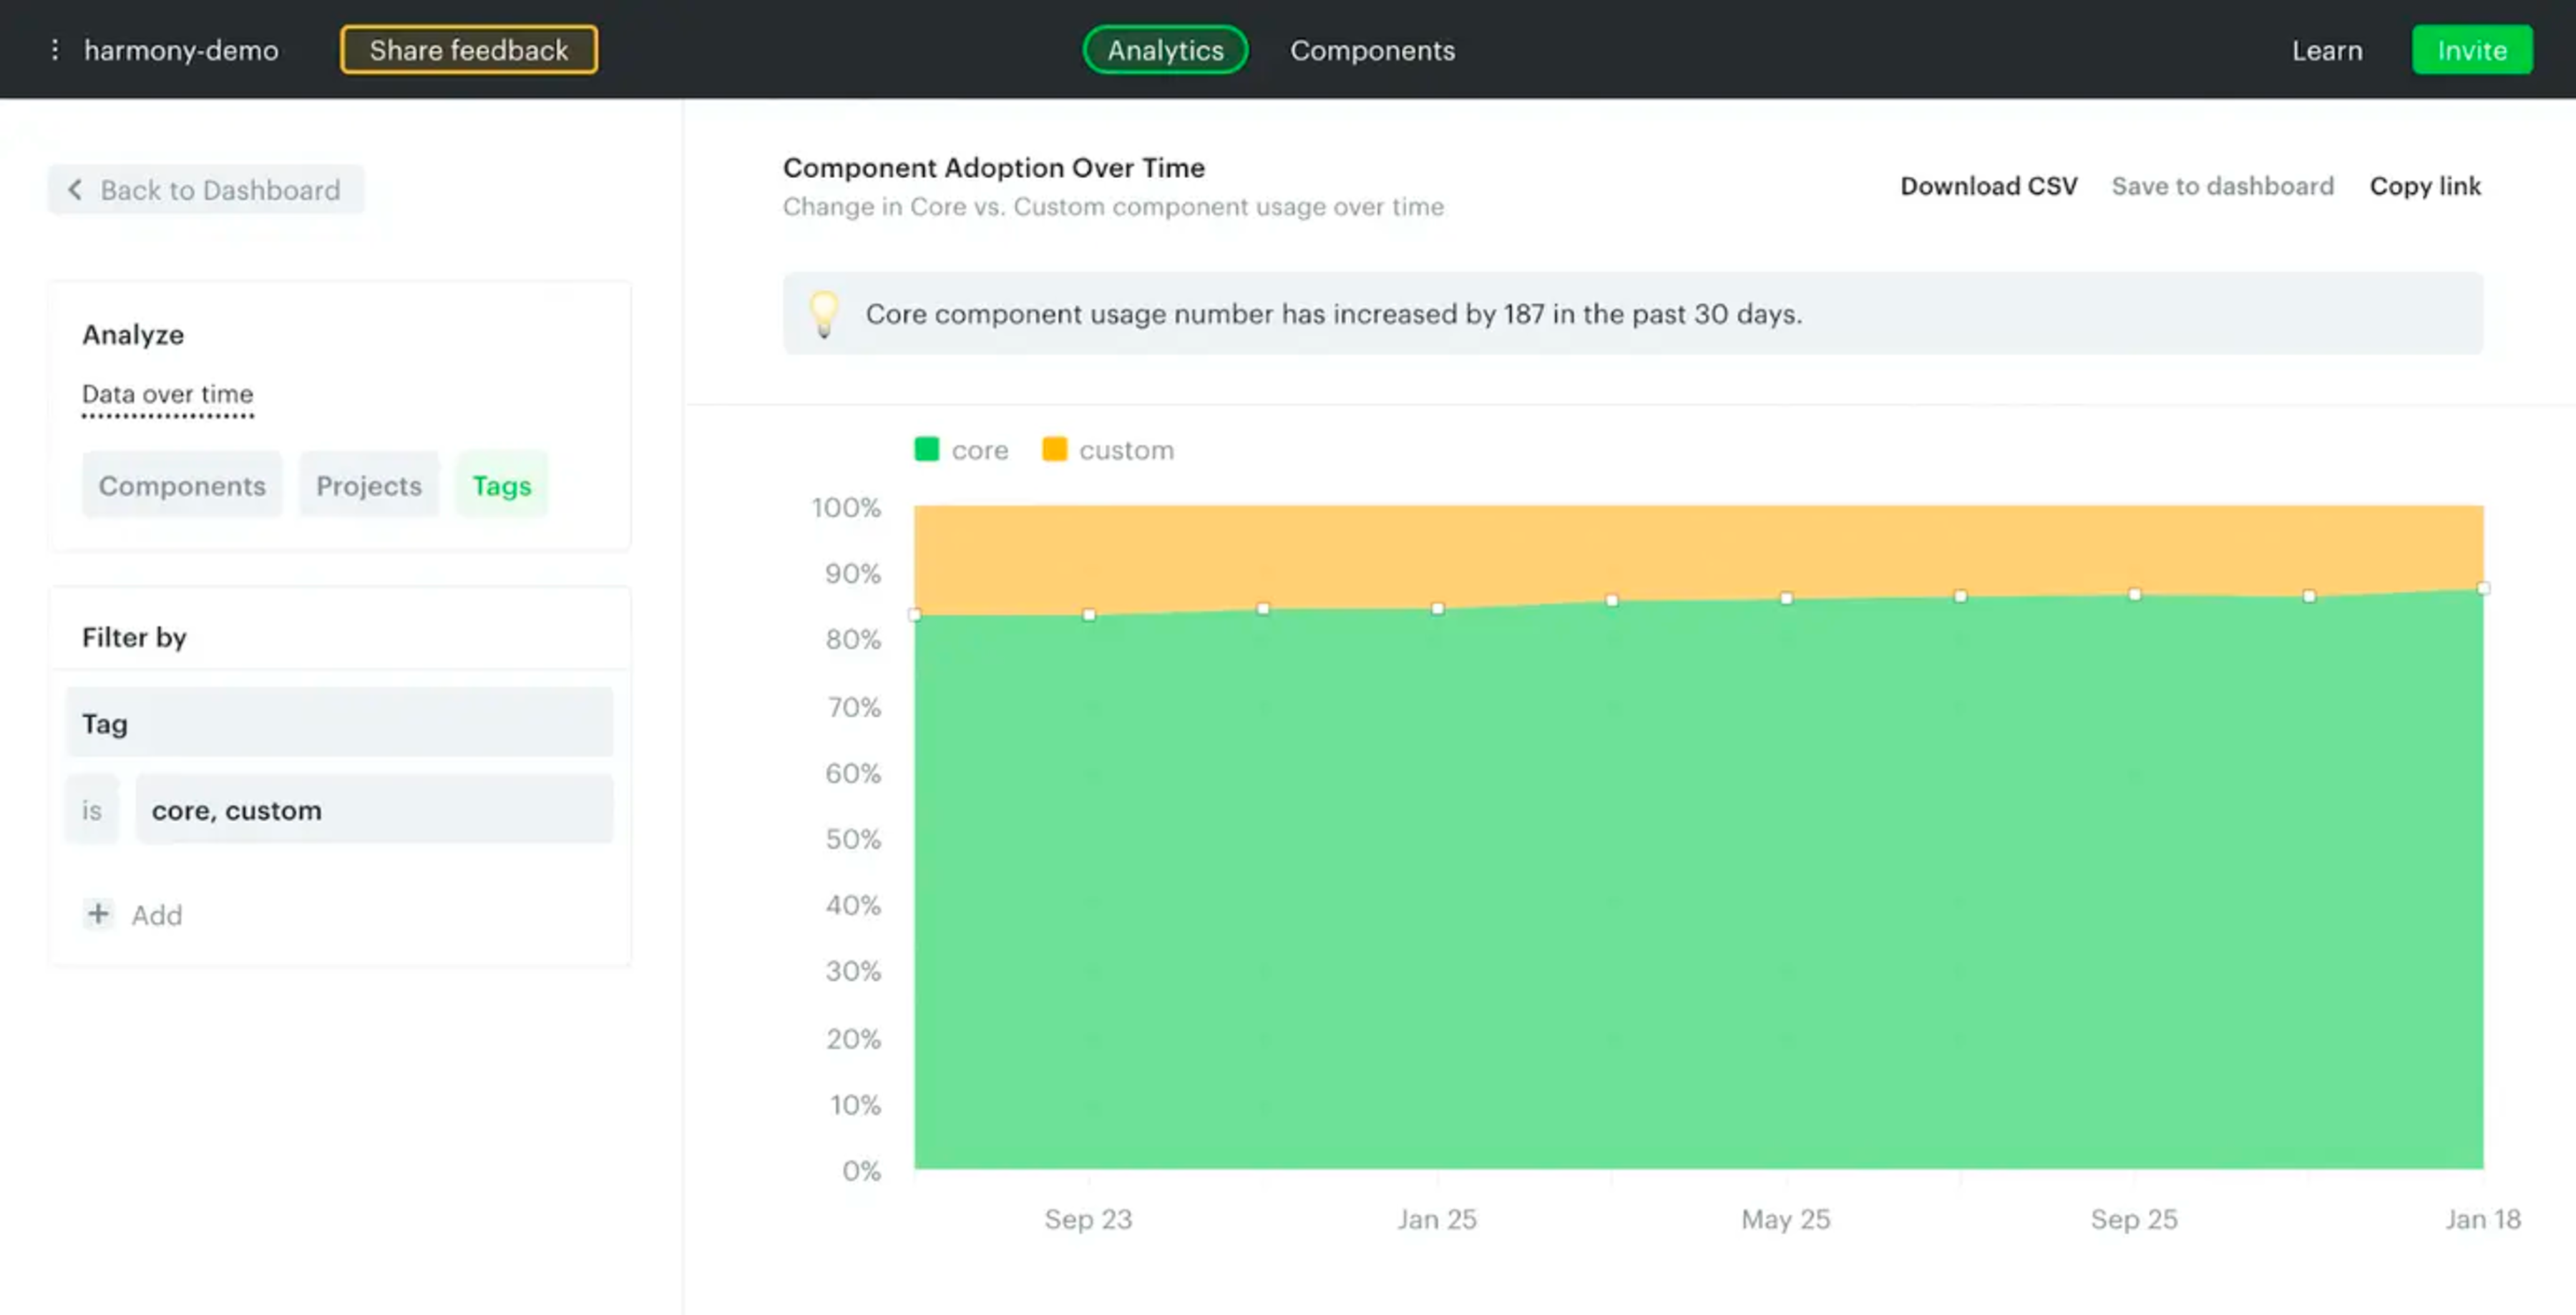This screenshot has width=2576, height=1315.
Task: Open the Learn link in header
Action: [2327, 50]
